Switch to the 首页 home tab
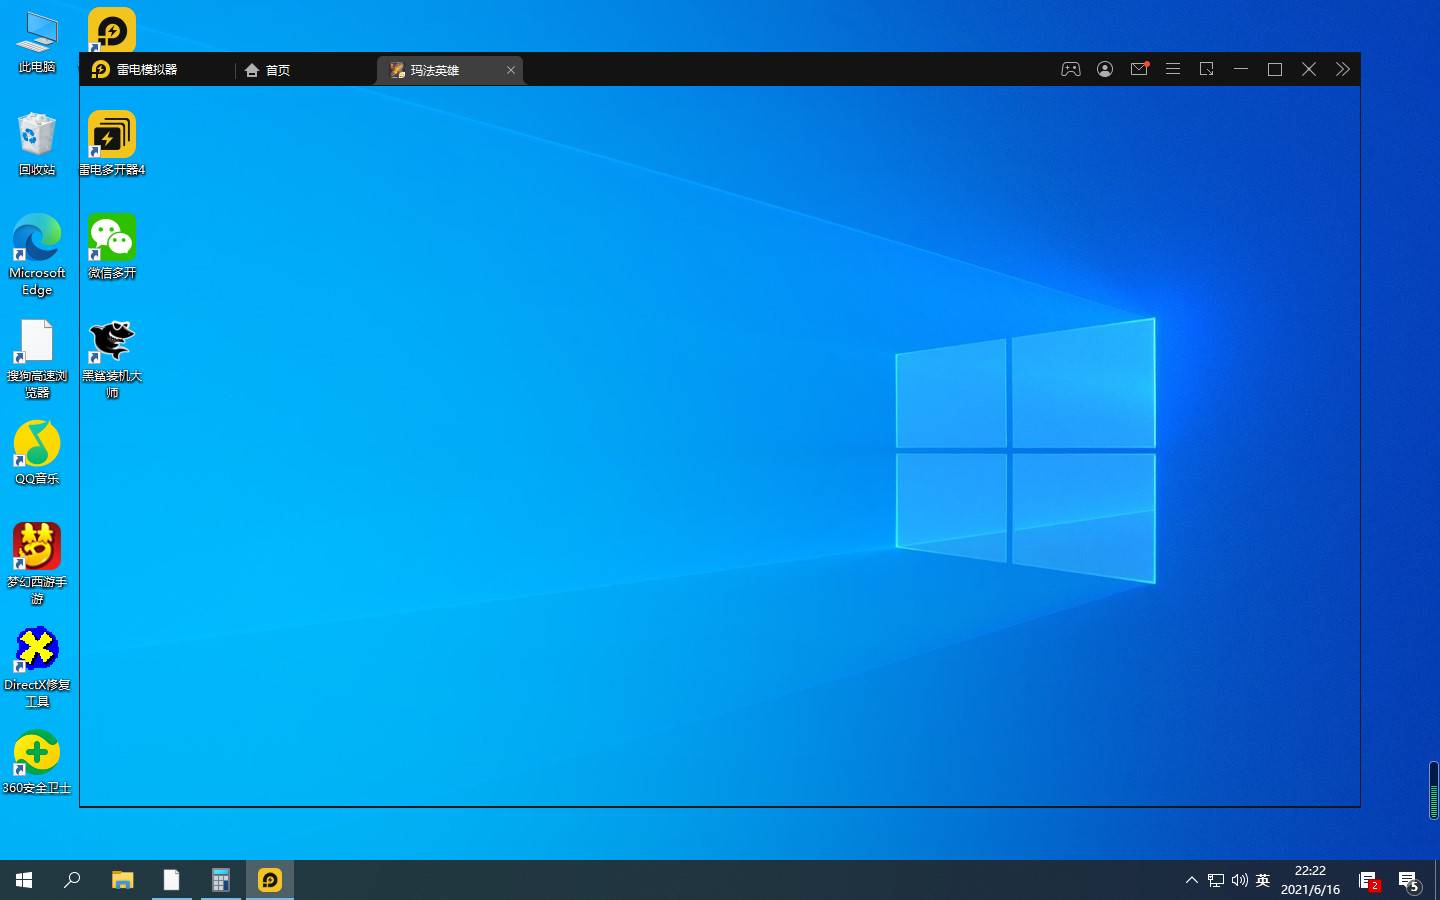 tap(268, 70)
